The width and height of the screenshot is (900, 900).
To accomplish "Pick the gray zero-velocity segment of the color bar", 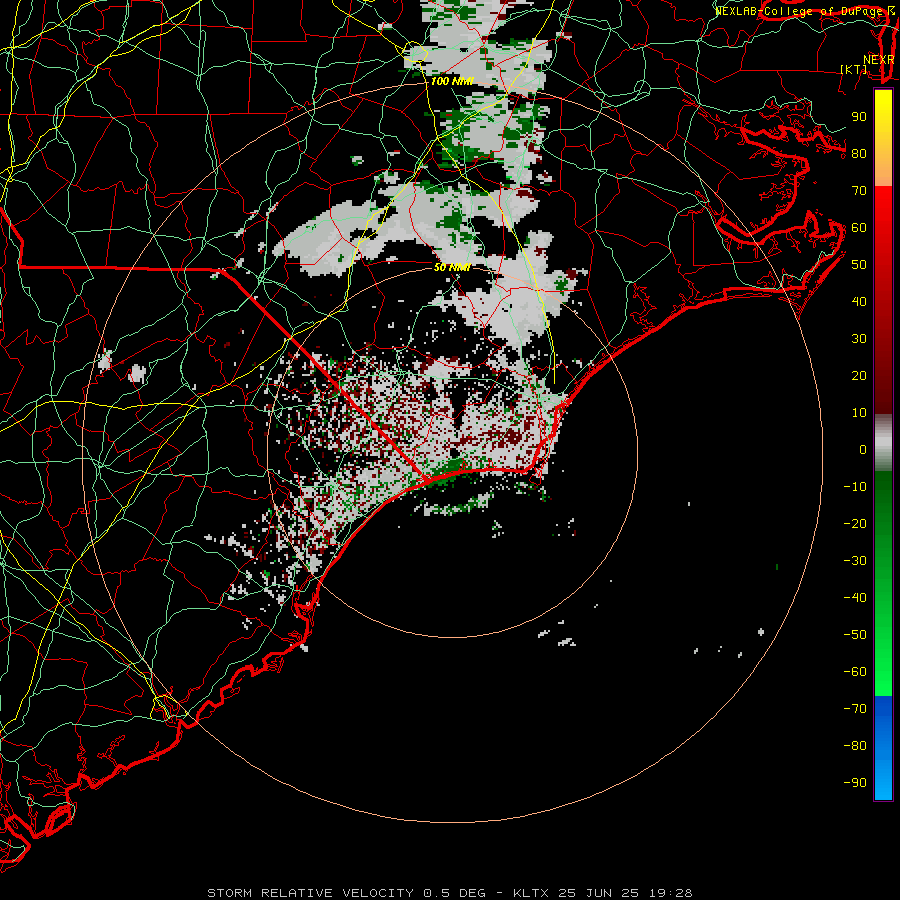I will (883, 443).
